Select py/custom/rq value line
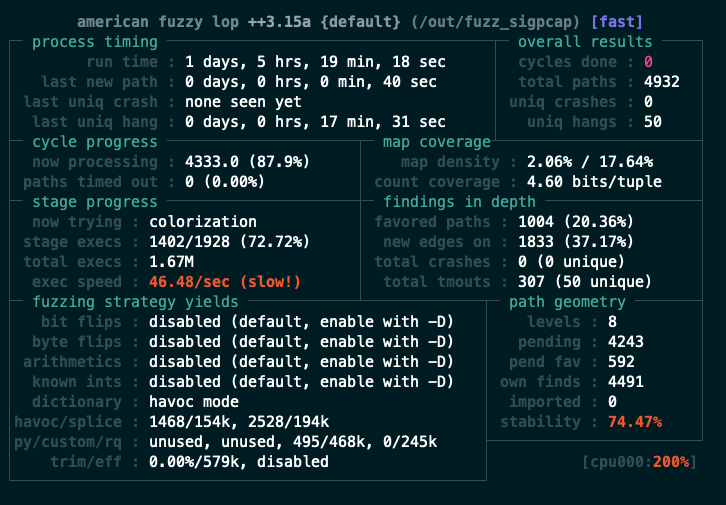 (293, 442)
